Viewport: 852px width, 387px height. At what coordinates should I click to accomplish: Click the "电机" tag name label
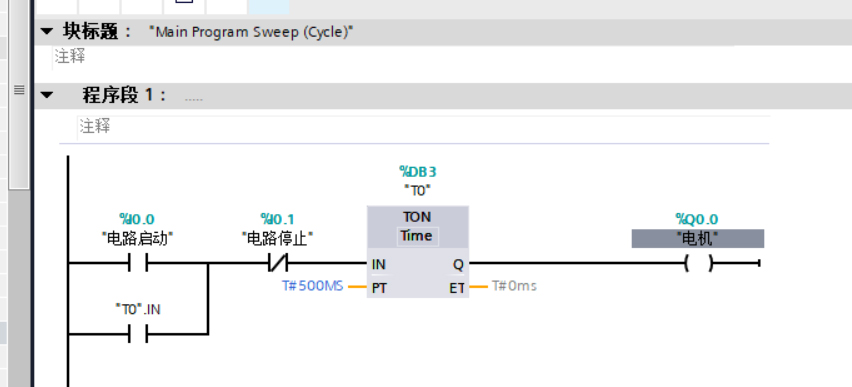coord(698,238)
